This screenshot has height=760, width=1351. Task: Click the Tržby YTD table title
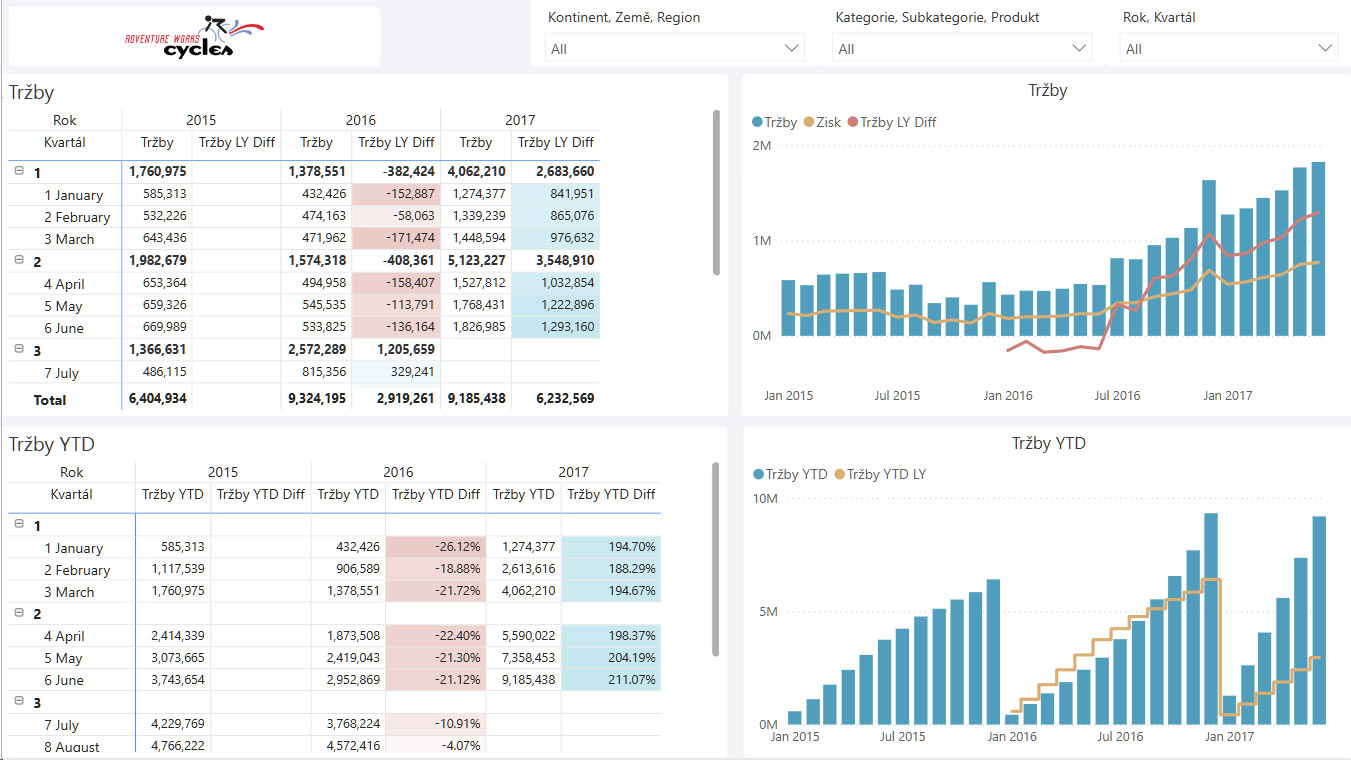click(52, 445)
